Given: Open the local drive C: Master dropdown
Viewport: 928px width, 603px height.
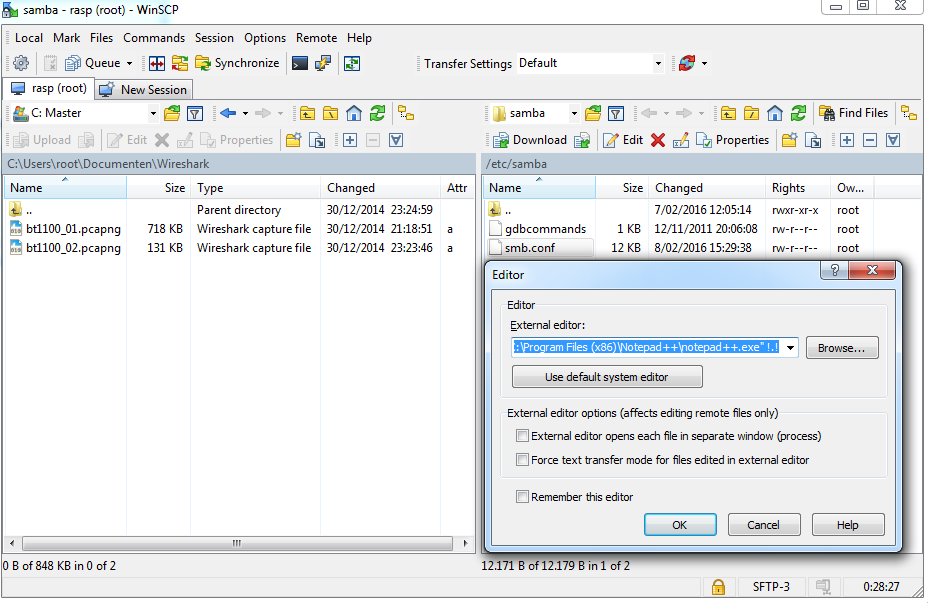Looking at the screenshot, I should [153, 114].
